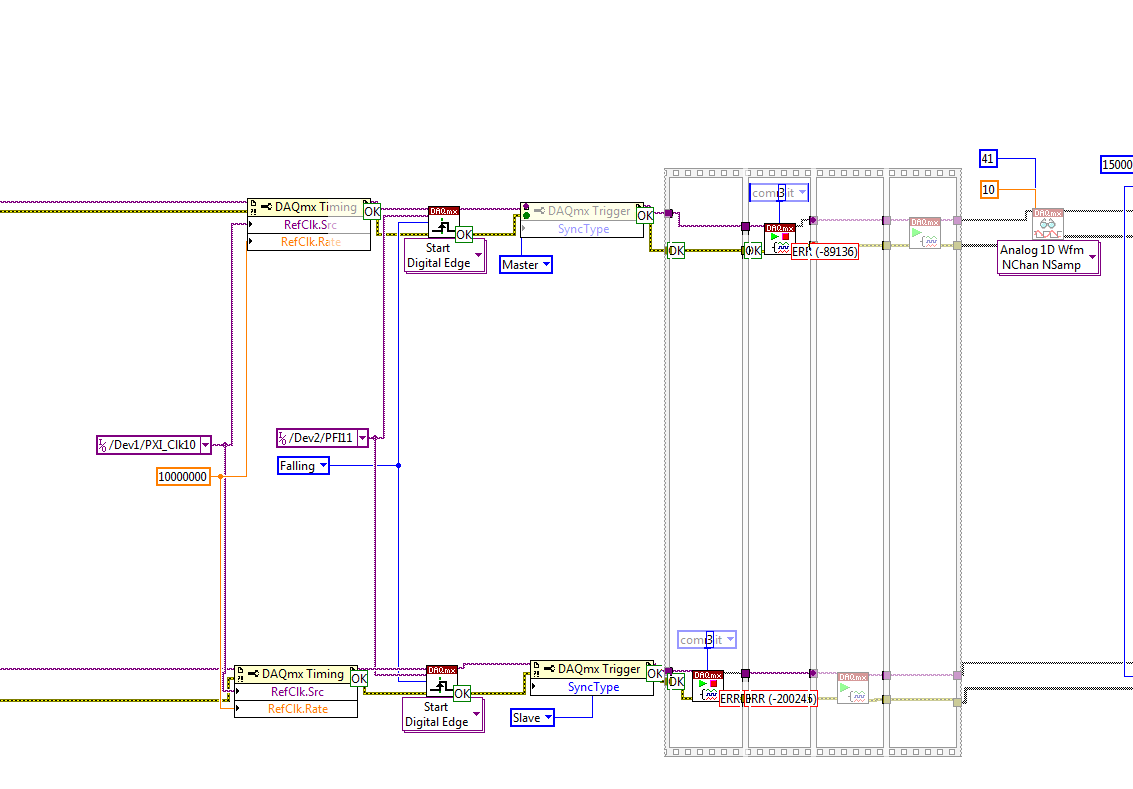Click RefClk.Rate in the upper DAQmx Timing node
This screenshot has width=1133, height=789.
tap(309, 242)
